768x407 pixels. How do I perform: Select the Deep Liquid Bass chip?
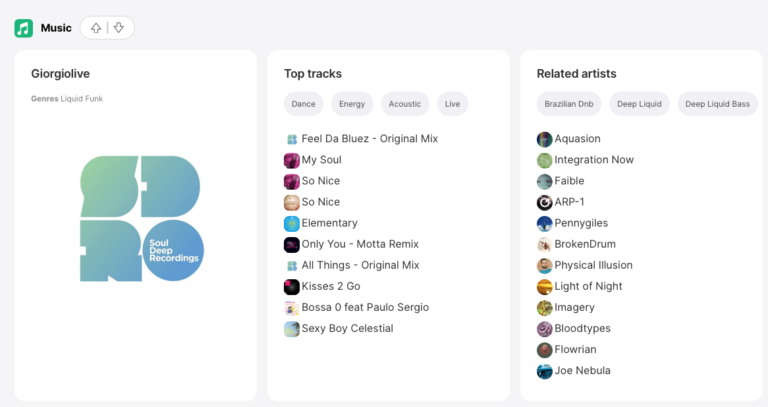tap(717, 104)
